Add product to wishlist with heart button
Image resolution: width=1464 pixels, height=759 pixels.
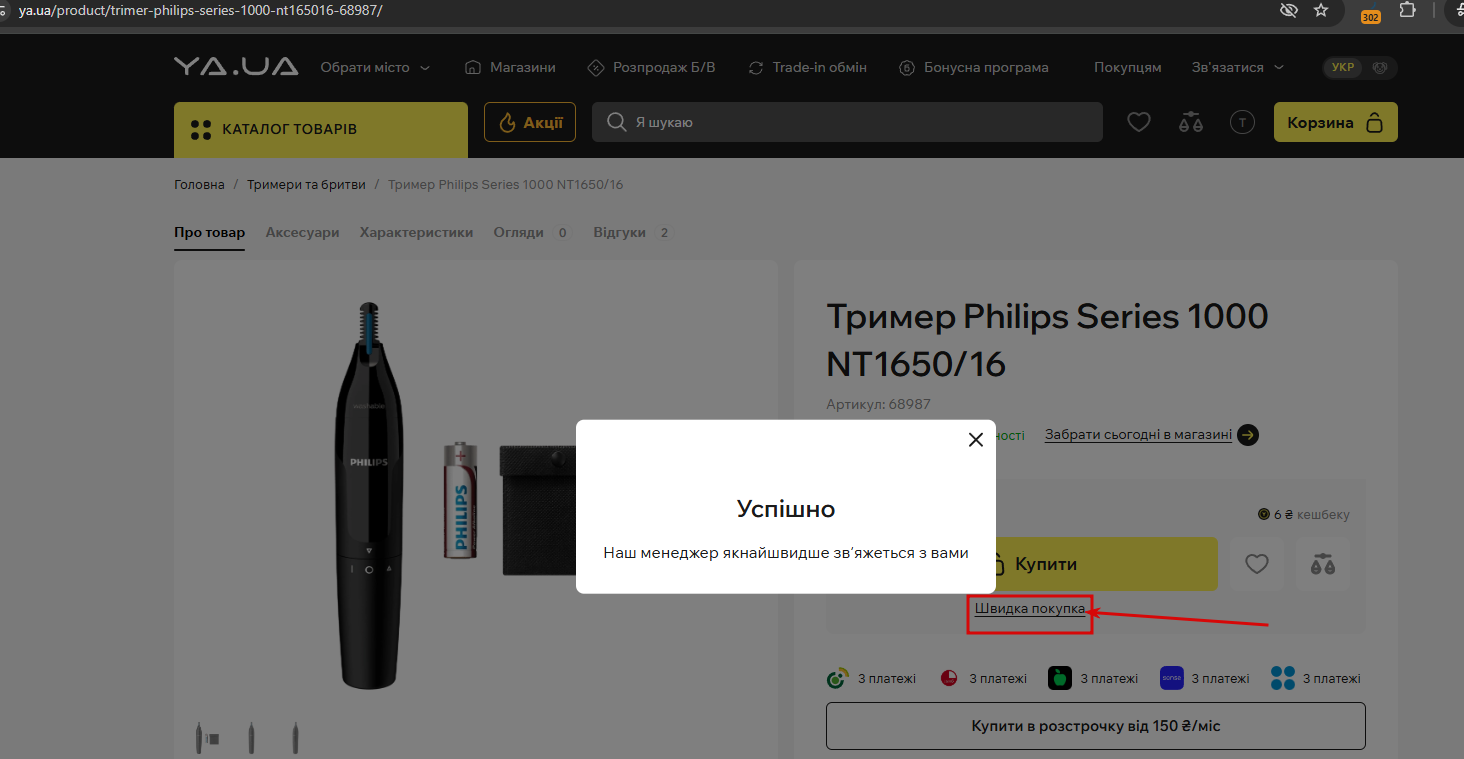[x=1257, y=564]
